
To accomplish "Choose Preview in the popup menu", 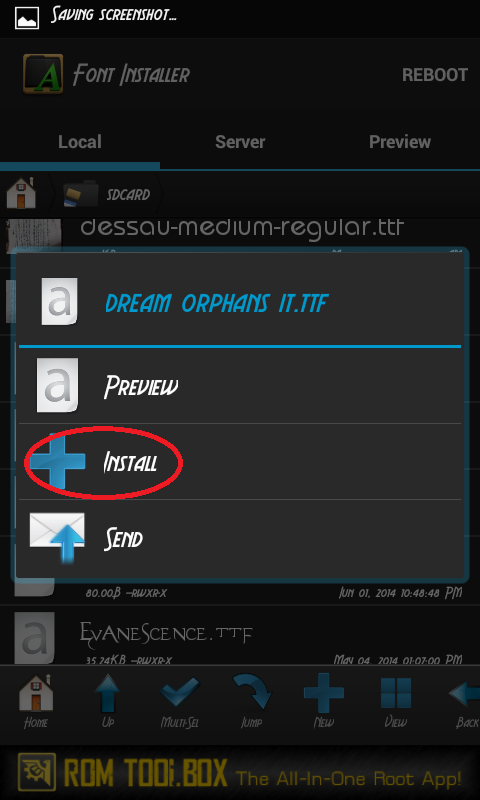I will [x=240, y=386].
